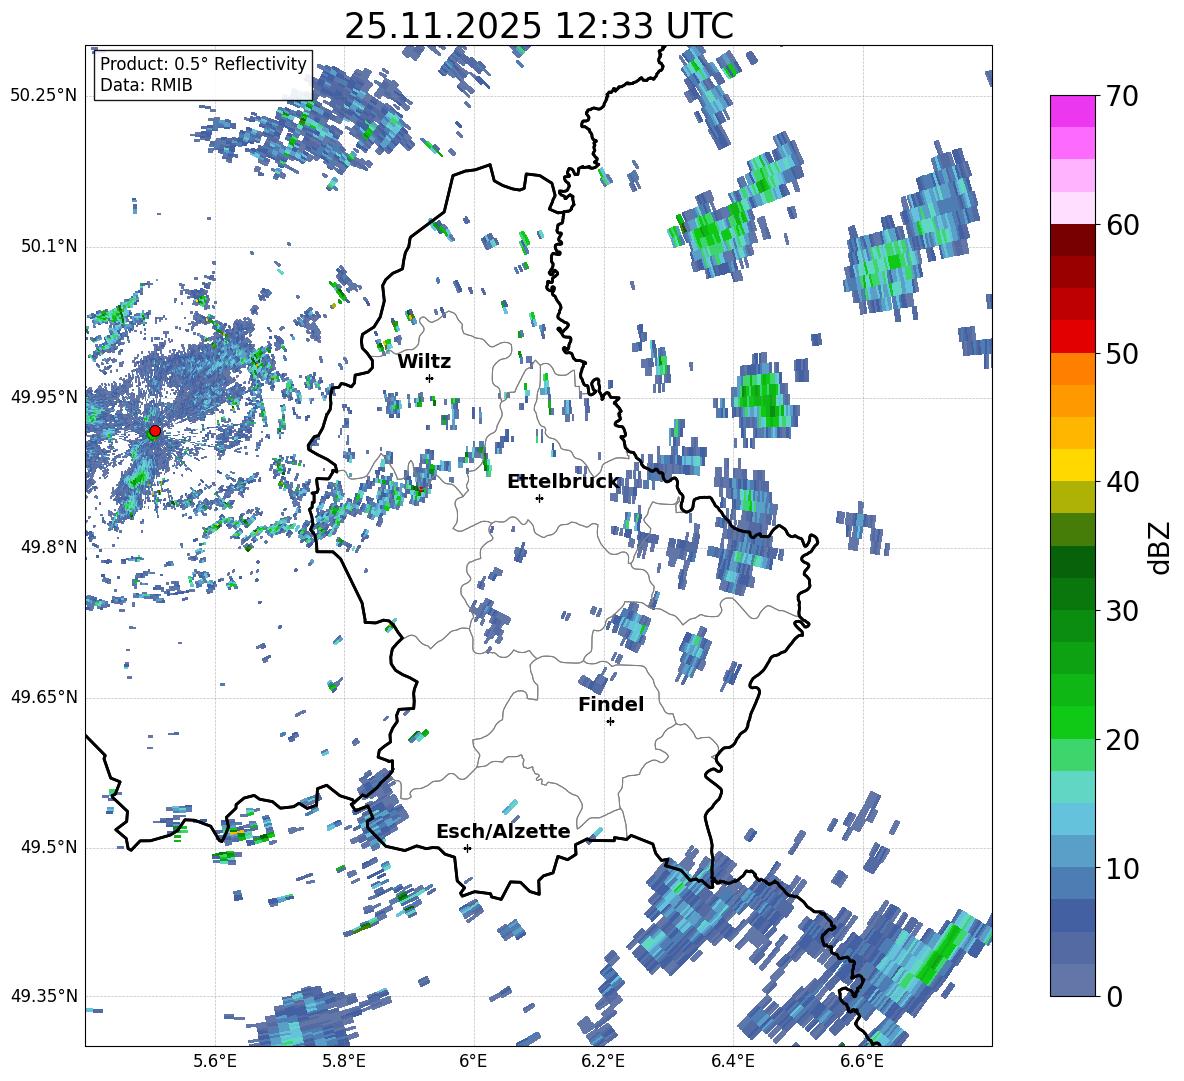This screenshot has height=1081, width=1184.
Task: Click the Esch/Alzette station cross marker
Action: click(x=467, y=848)
